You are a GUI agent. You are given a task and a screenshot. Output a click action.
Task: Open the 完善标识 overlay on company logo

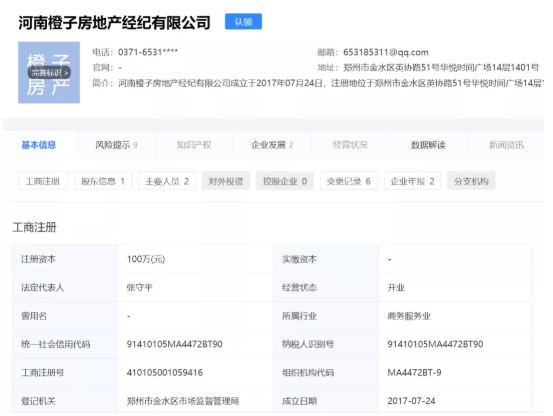click(49, 73)
